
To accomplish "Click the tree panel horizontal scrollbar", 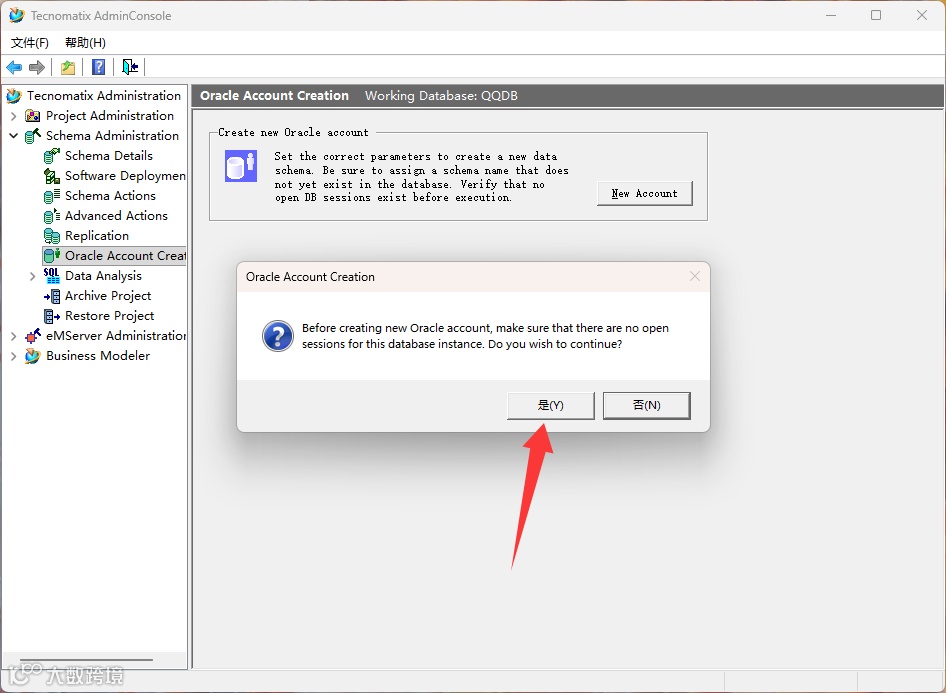I will point(86,660).
